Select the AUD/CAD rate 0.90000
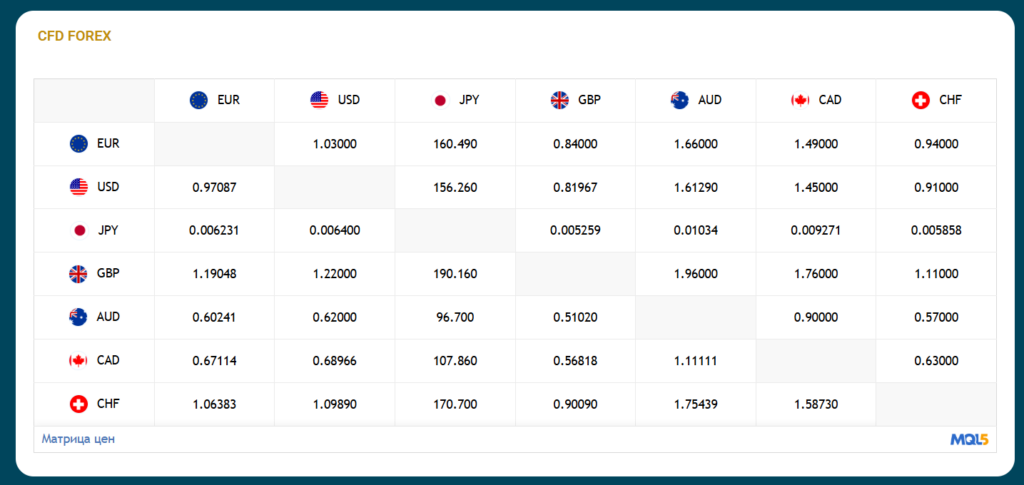The height and width of the screenshot is (485, 1024). click(x=816, y=317)
